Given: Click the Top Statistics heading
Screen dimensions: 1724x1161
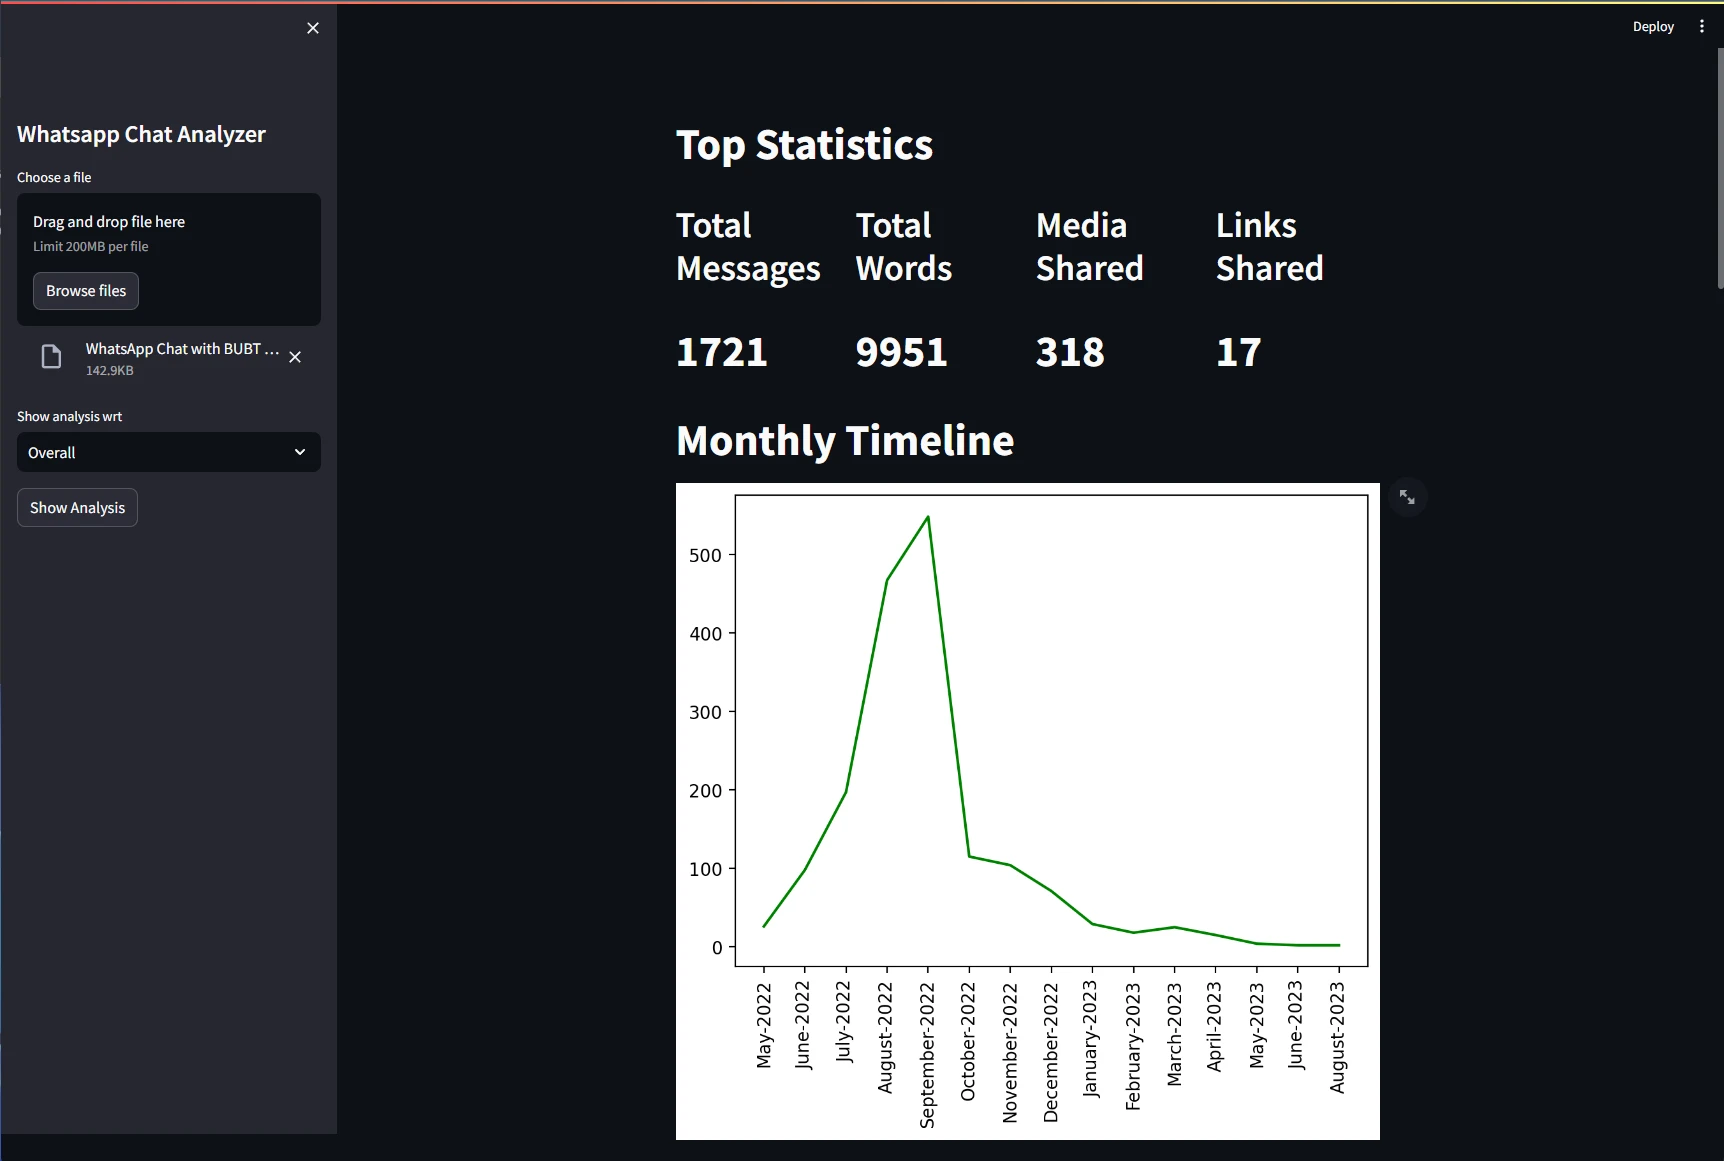Looking at the screenshot, I should coord(804,145).
